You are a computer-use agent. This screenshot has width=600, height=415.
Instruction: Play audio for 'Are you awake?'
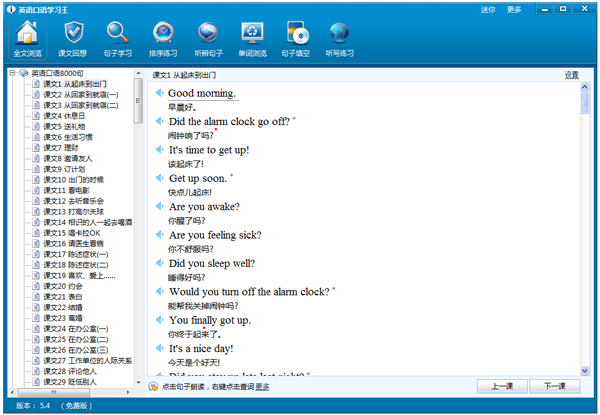(x=160, y=207)
